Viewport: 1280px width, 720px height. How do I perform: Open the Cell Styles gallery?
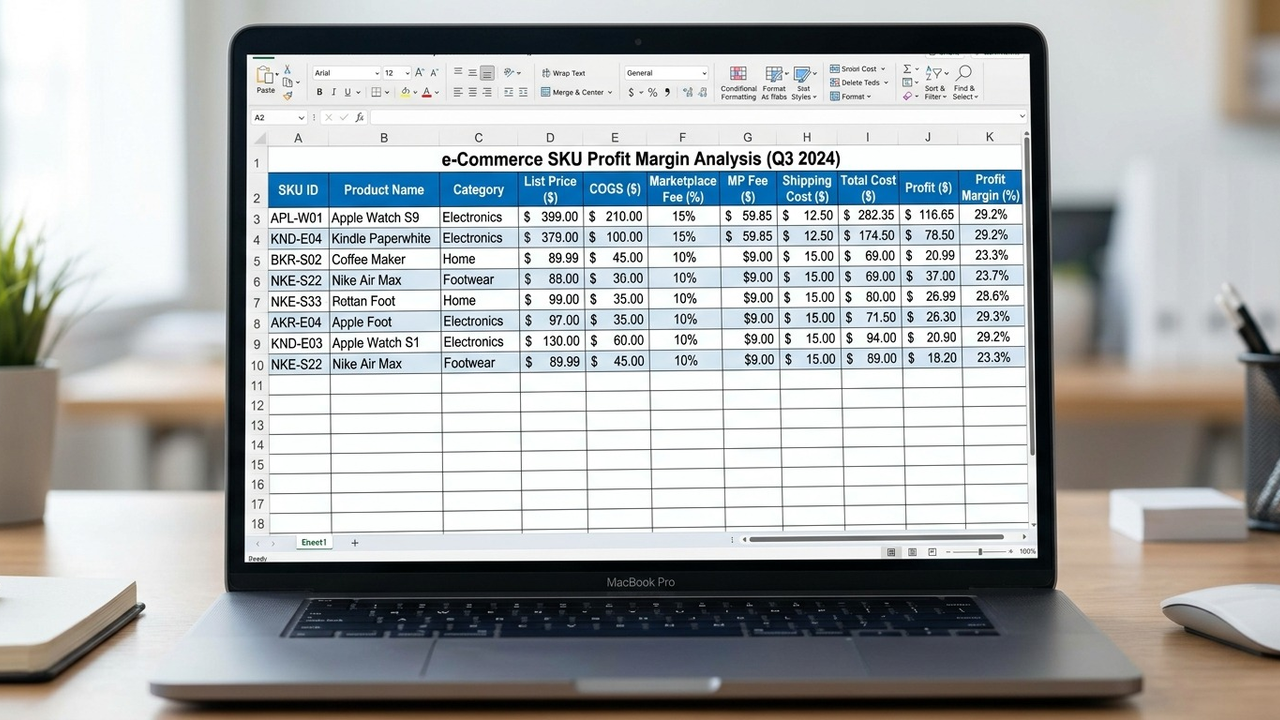coord(802,83)
